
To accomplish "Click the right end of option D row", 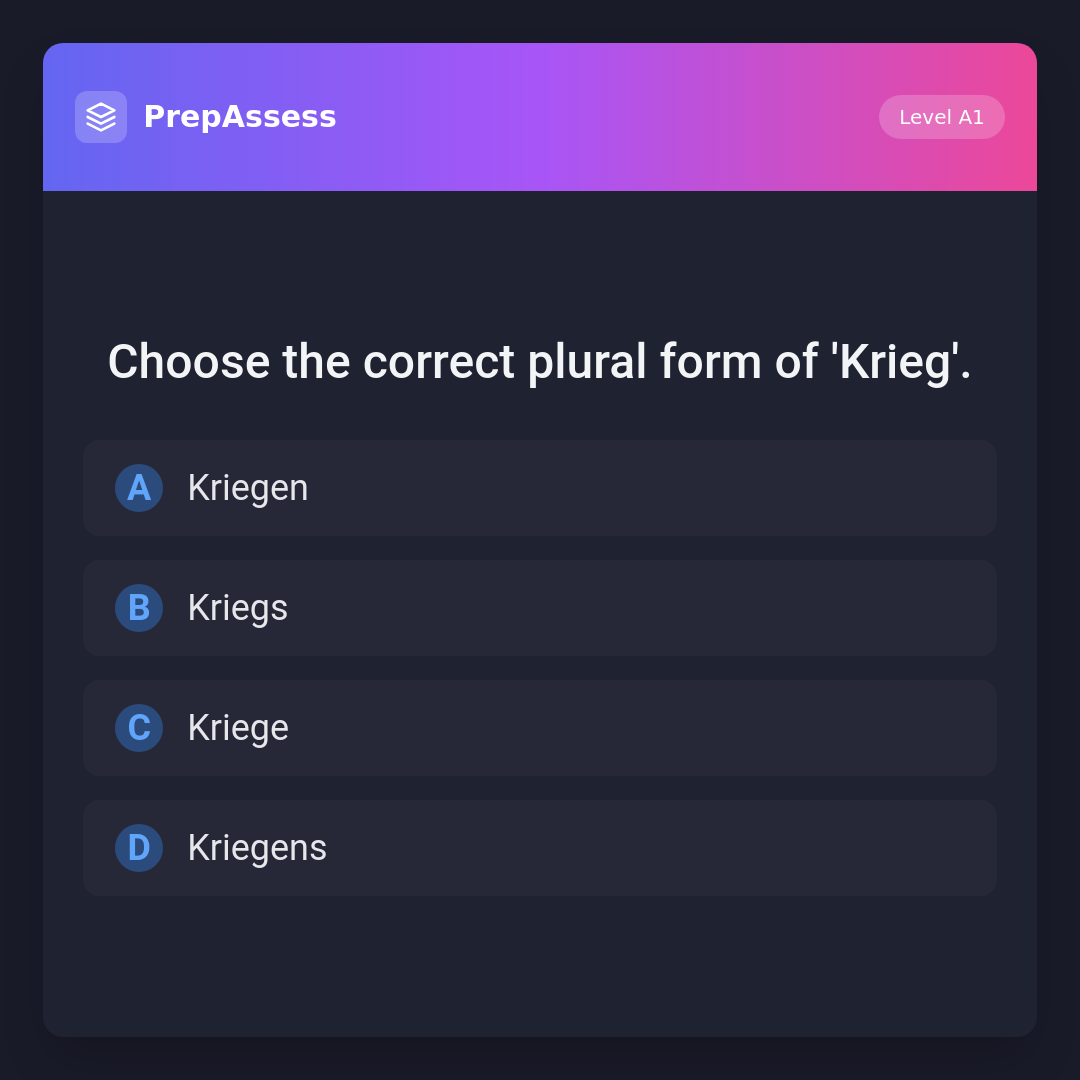I will (x=960, y=848).
